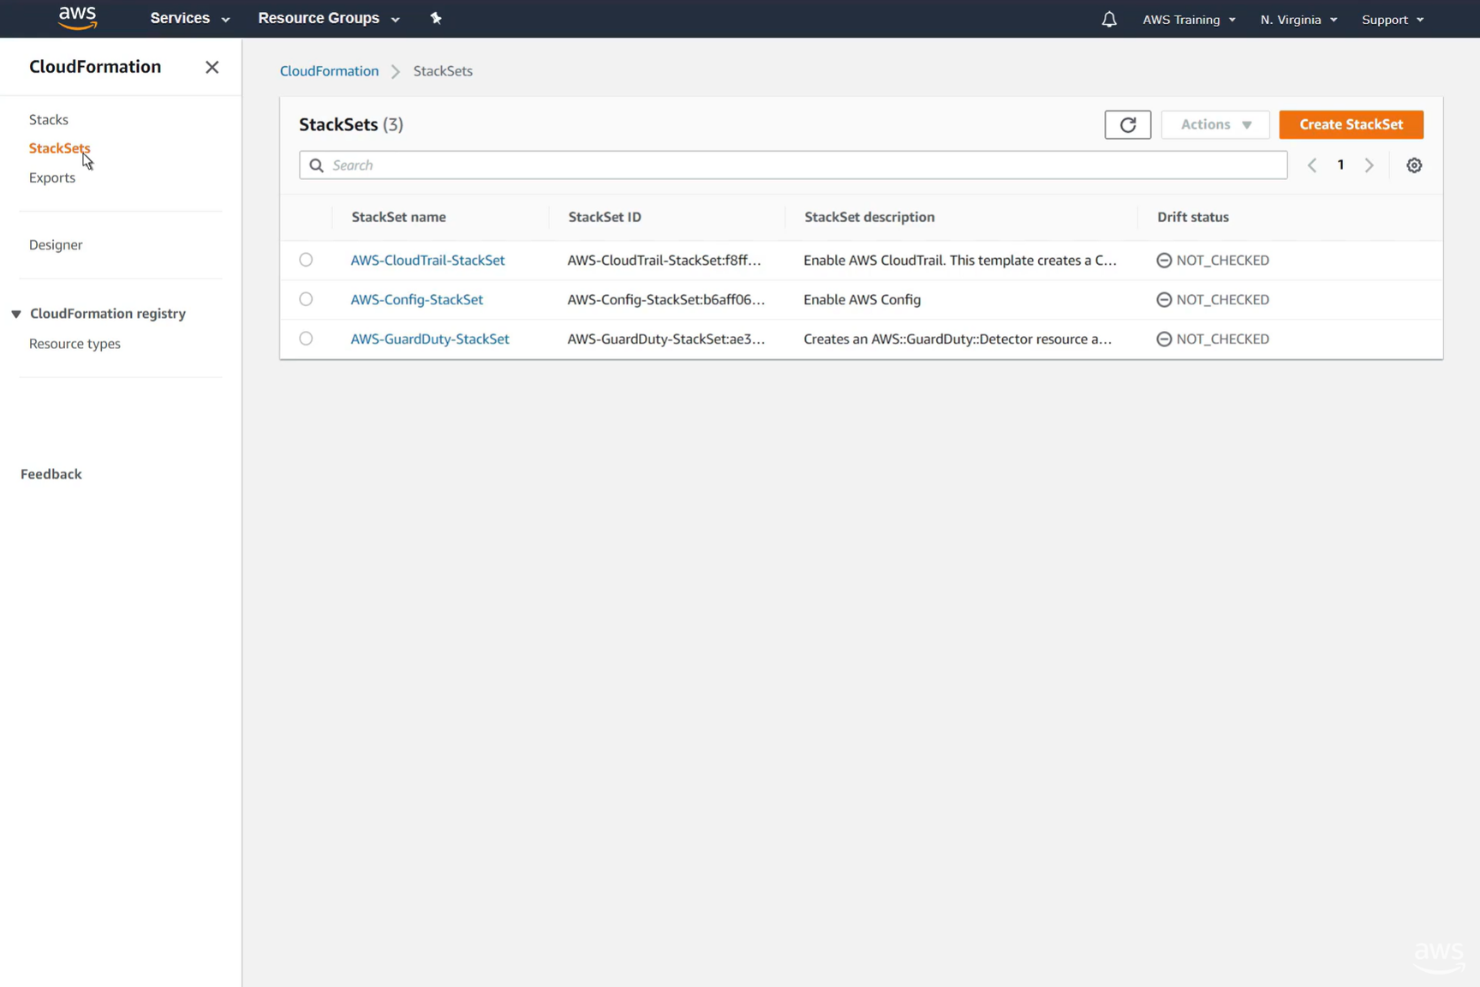Click the 'AWS-CloudTrail-StackSet:f8ff…' ID cell

tap(664, 260)
